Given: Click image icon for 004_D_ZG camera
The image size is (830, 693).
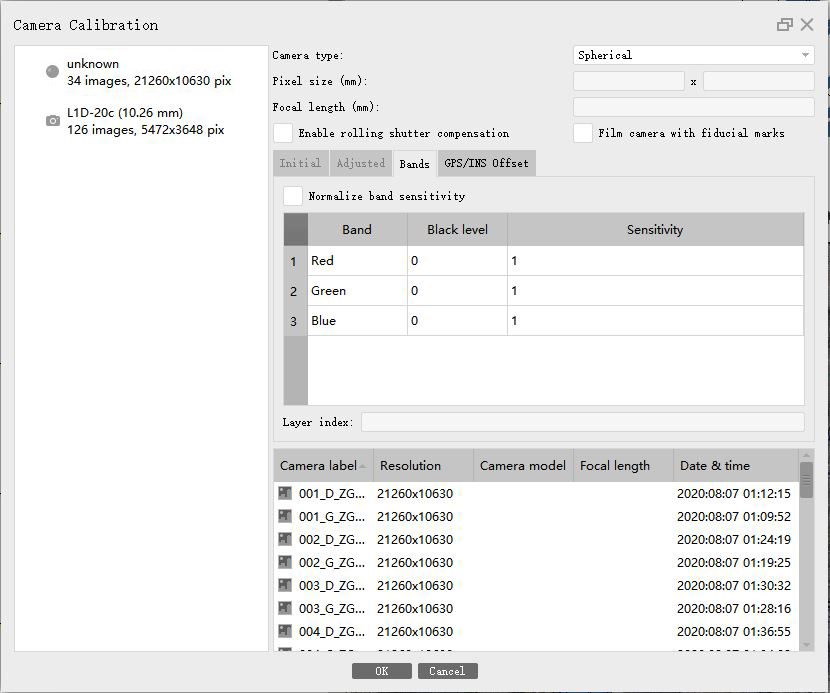Looking at the screenshot, I should pos(285,631).
